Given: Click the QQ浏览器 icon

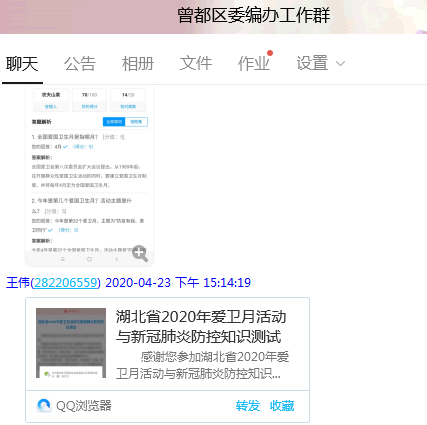Looking at the screenshot, I should [44, 406].
